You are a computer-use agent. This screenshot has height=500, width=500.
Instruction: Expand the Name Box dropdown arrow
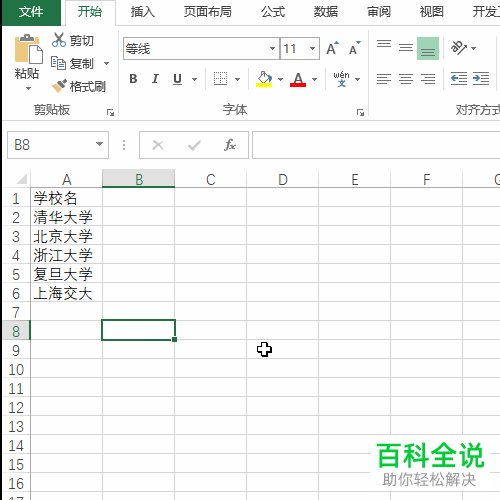[x=99, y=144]
